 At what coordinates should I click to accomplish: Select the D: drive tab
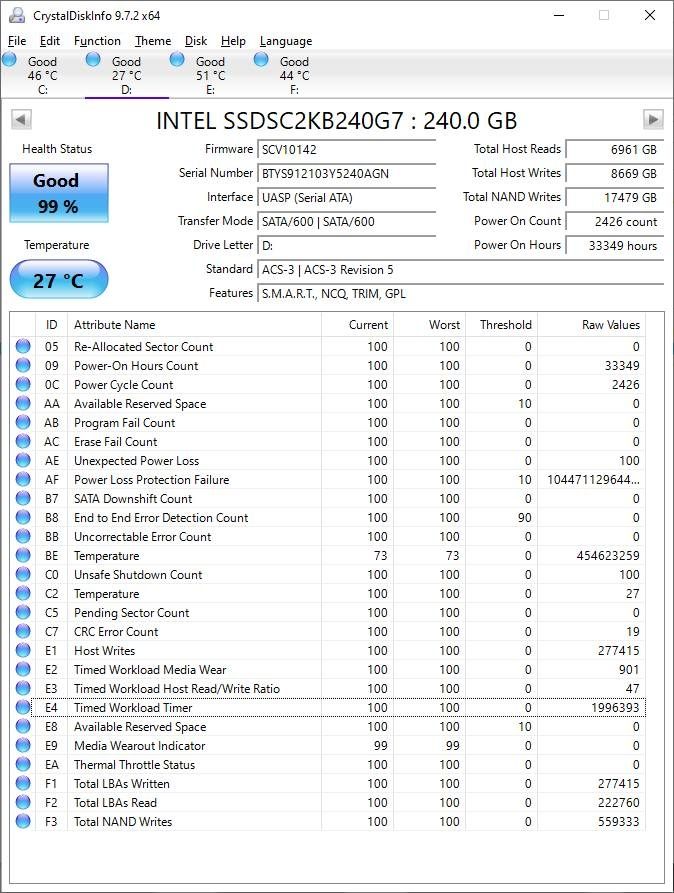(x=126, y=75)
